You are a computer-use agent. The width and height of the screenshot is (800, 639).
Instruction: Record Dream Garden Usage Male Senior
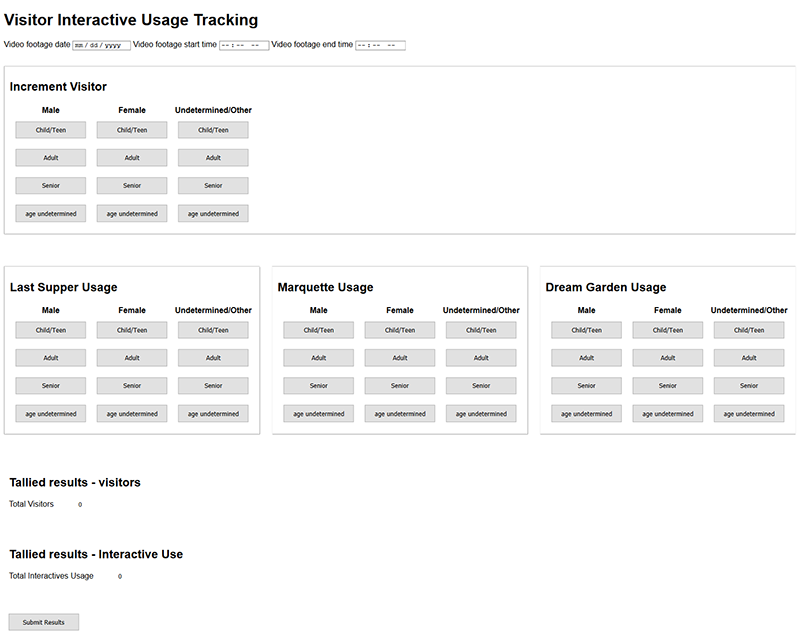click(586, 386)
